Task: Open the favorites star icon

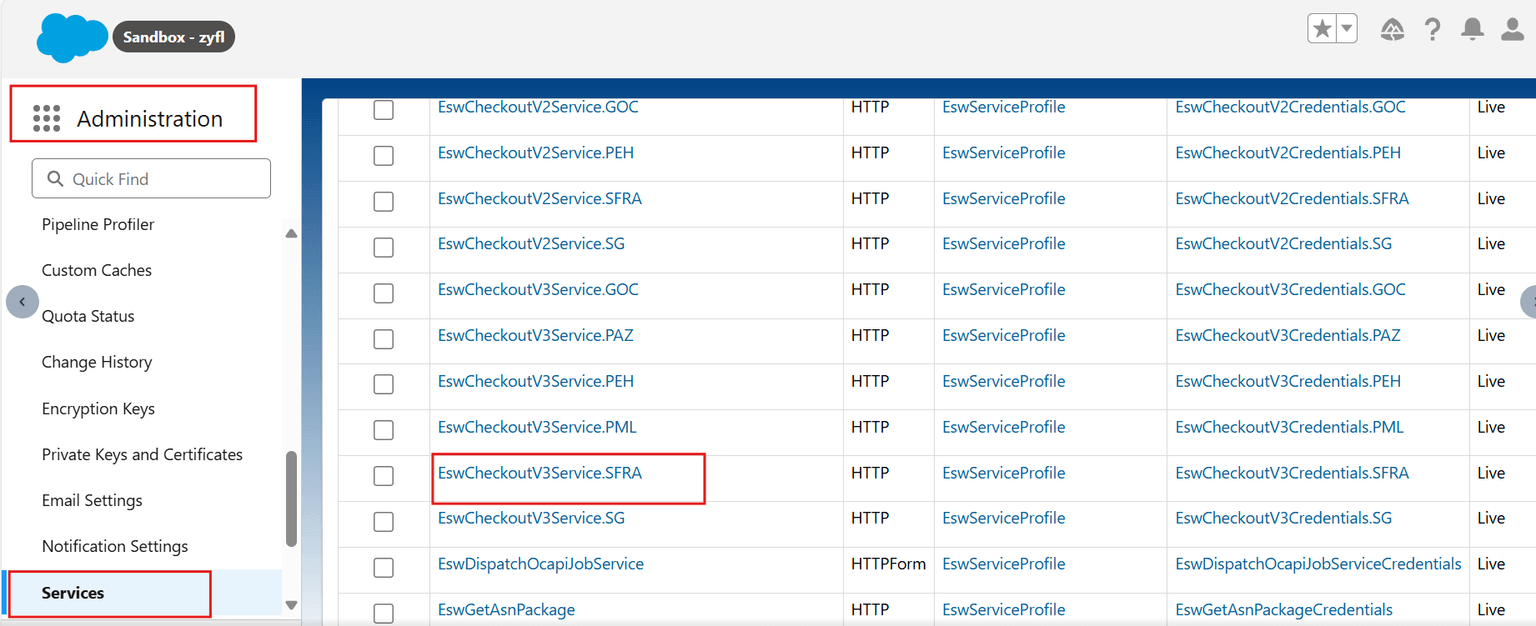Action: tap(1322, 29)
